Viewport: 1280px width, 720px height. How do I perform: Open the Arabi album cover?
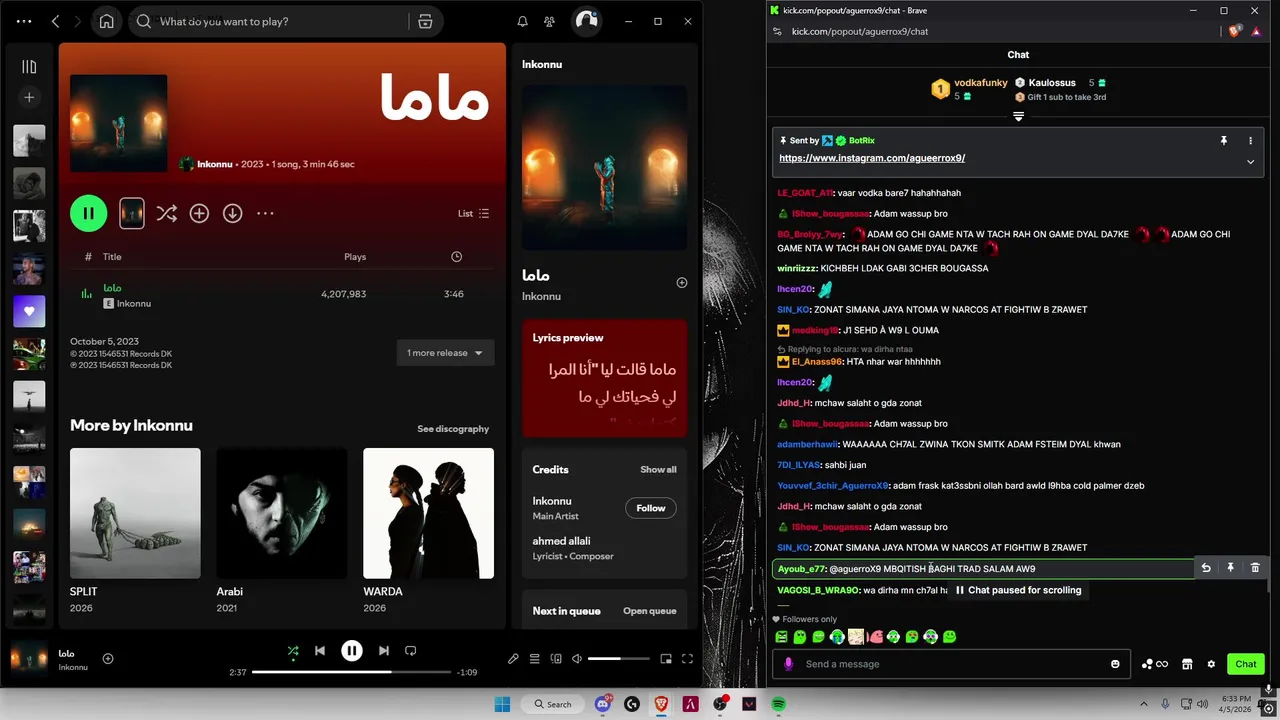282,513
